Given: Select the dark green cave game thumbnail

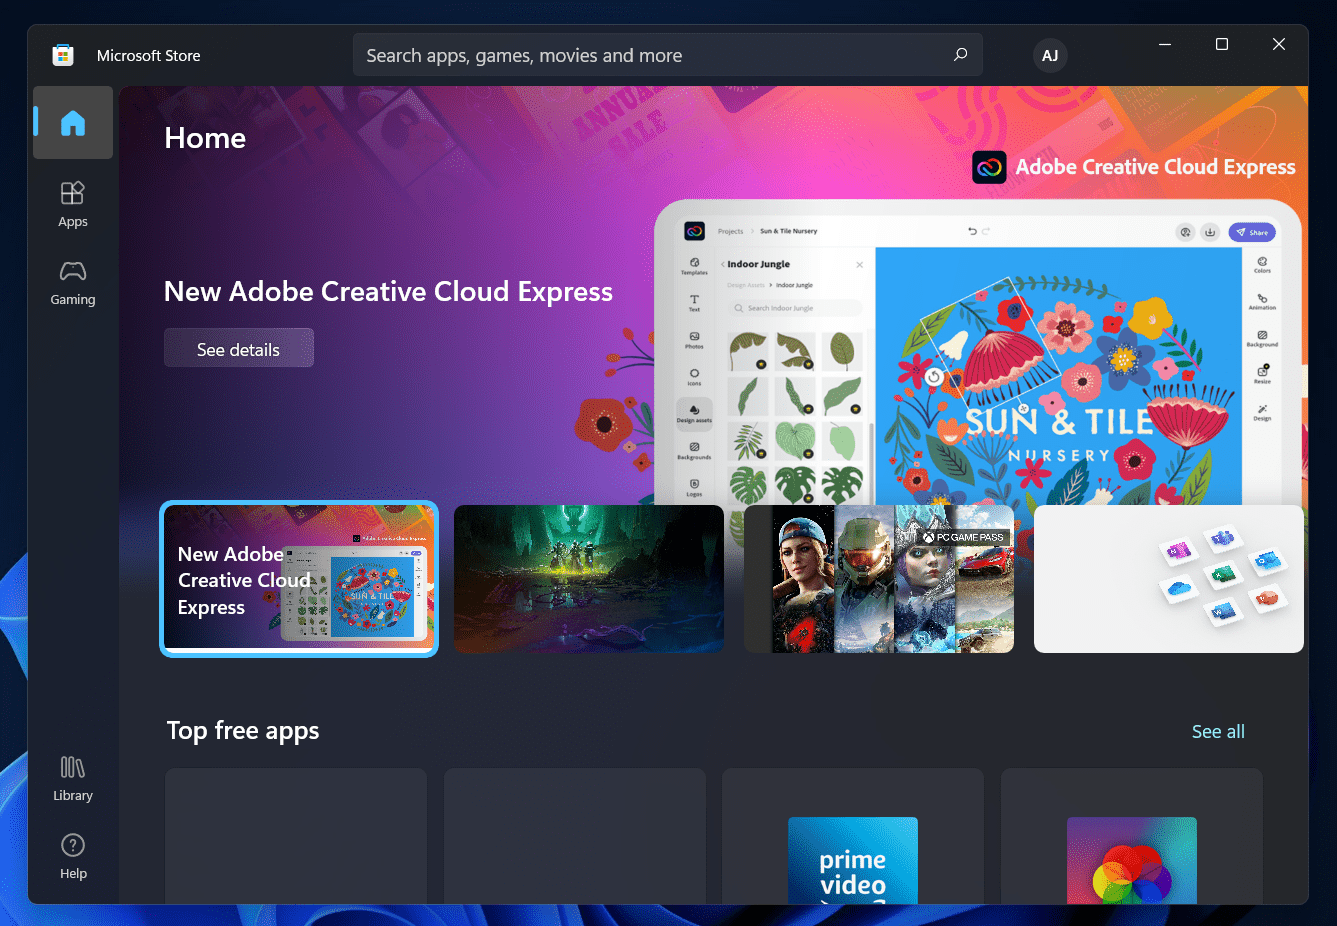Looking at the screenshot, I should (589, 579).
